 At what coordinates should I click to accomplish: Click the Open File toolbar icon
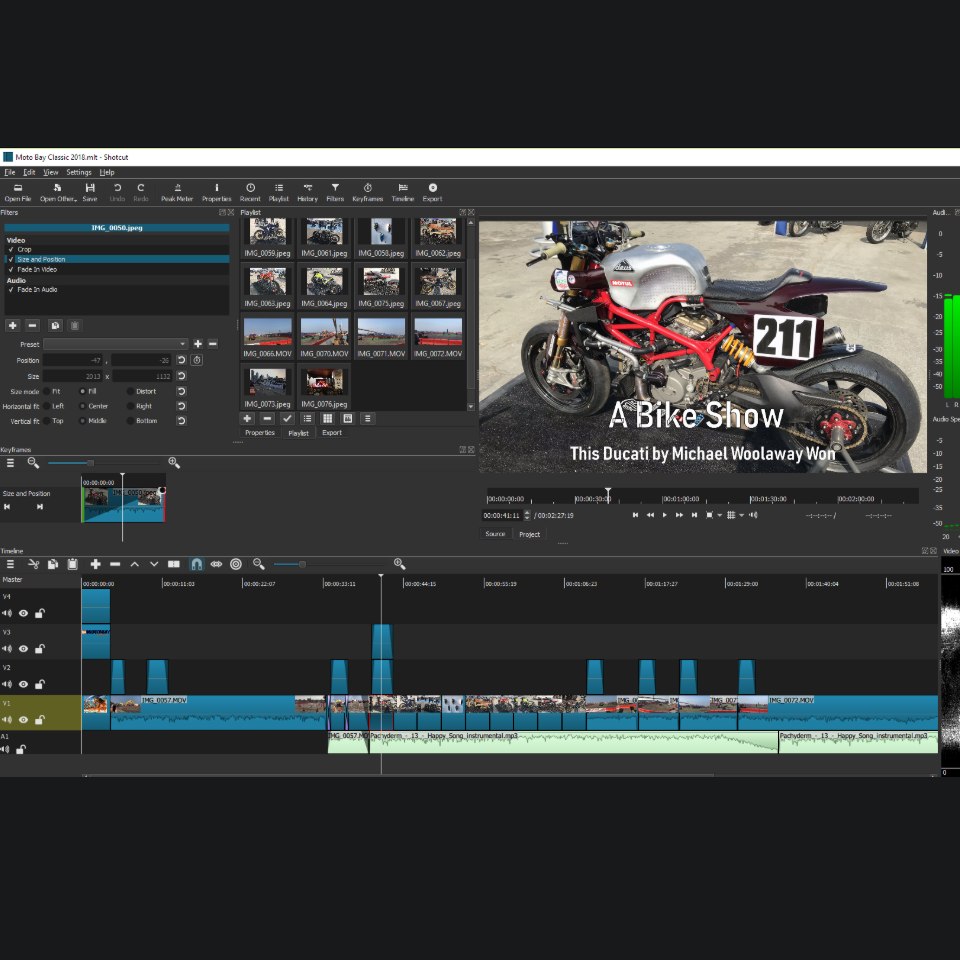coord(18,192)
